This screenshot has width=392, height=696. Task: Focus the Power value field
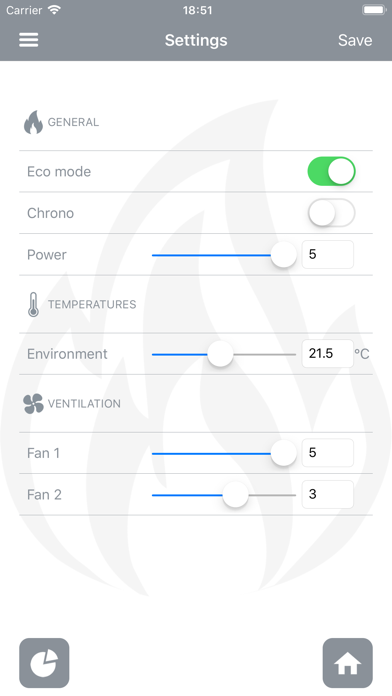(328, 254)
